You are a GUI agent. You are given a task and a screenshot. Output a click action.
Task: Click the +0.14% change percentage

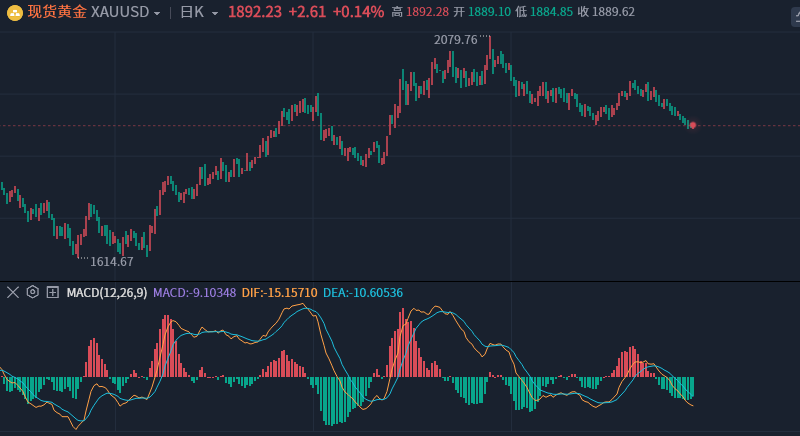tap(358, 12)
